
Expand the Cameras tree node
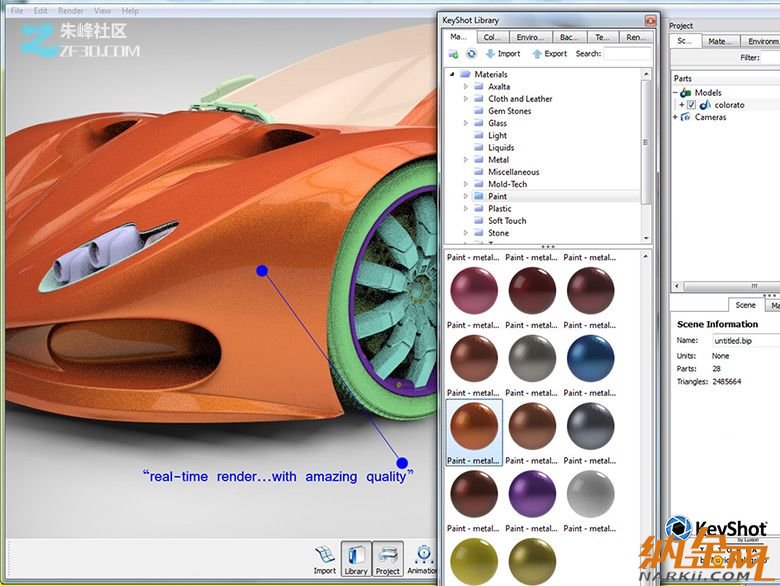point(676,117)
